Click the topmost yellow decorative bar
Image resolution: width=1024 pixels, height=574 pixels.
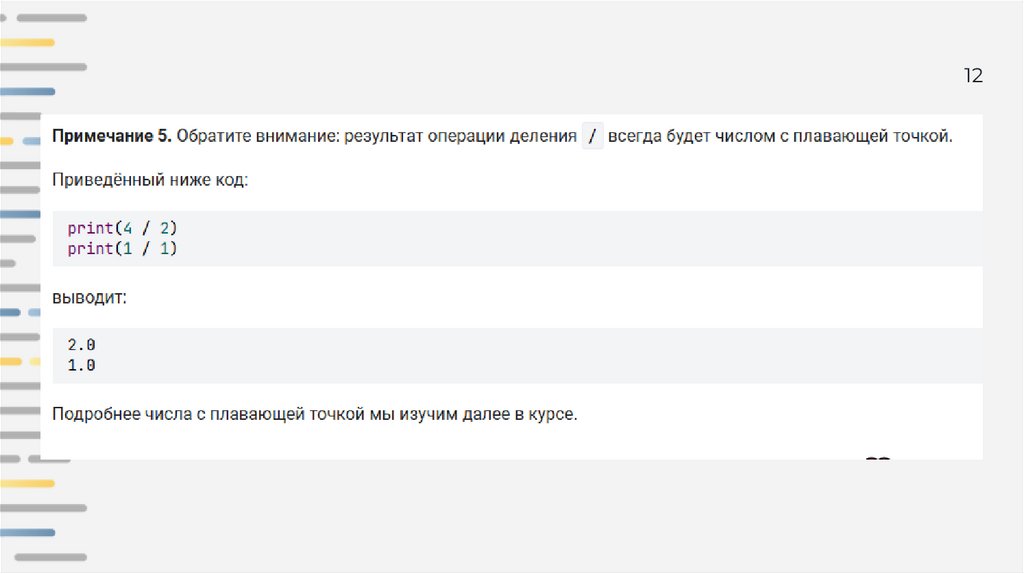(x=30, y=42)
